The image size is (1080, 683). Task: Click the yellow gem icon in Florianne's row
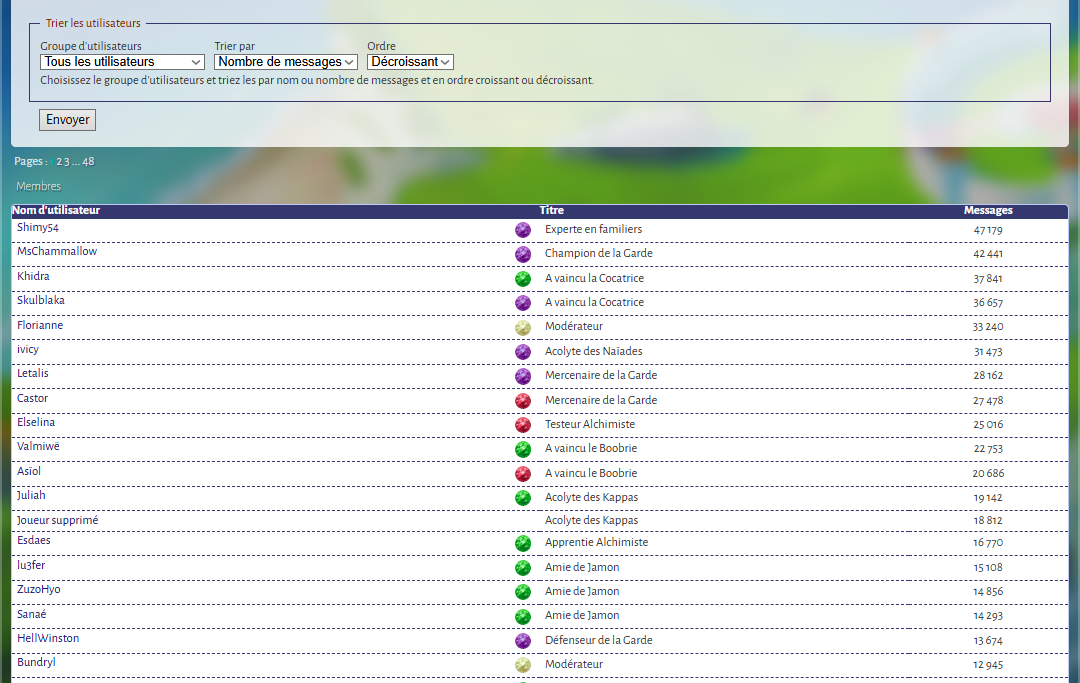523,328
